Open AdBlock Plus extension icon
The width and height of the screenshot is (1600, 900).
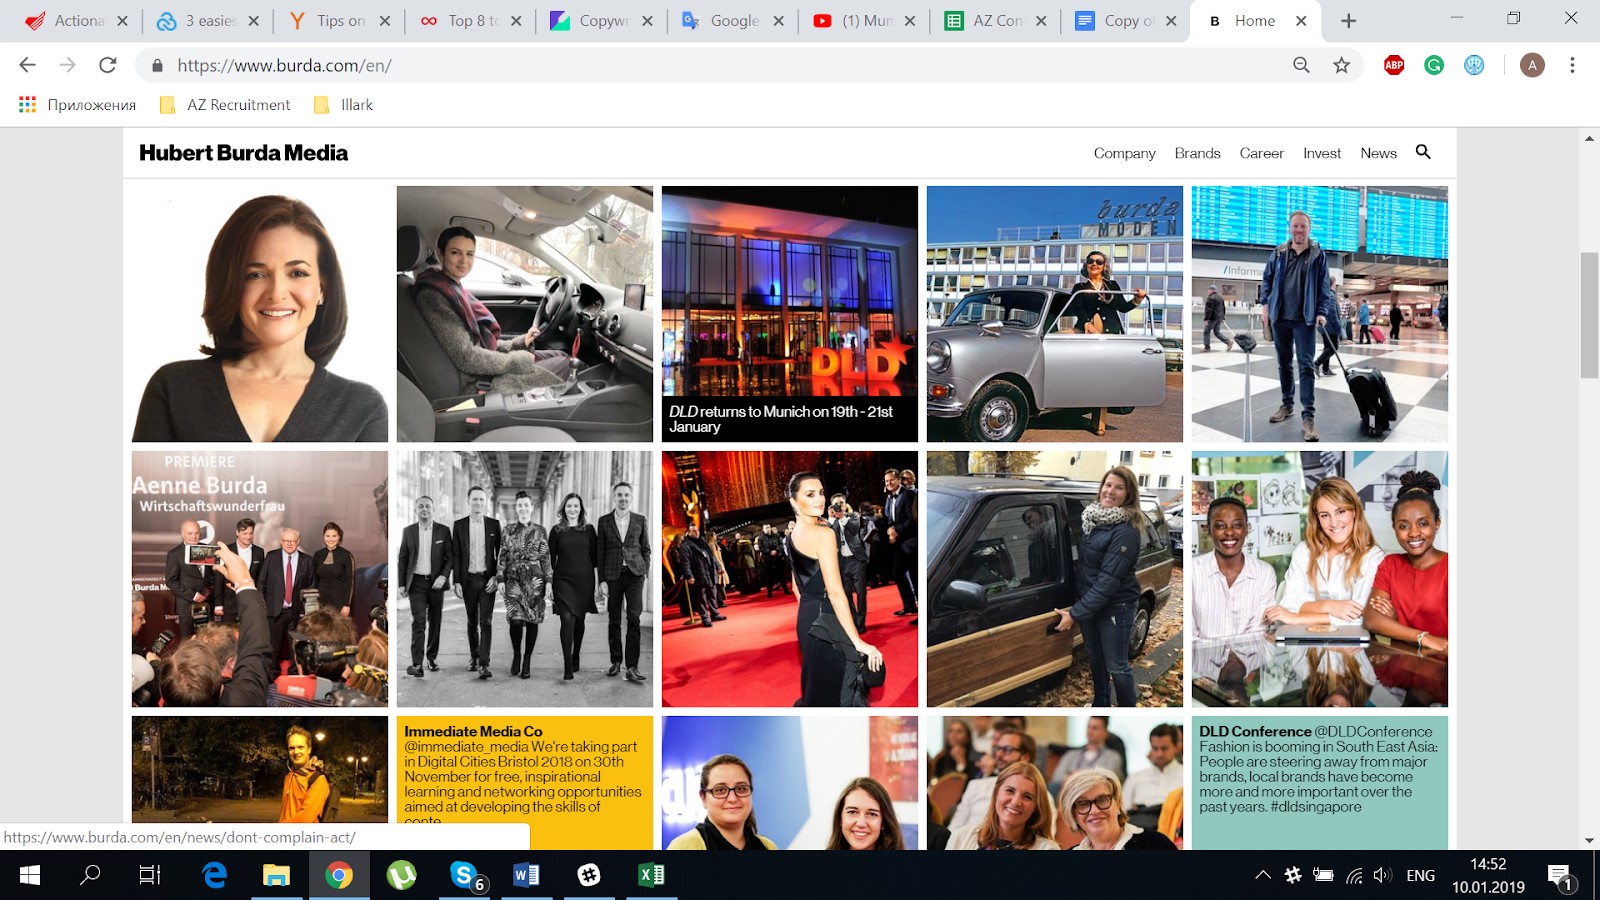pos(1394,65)
